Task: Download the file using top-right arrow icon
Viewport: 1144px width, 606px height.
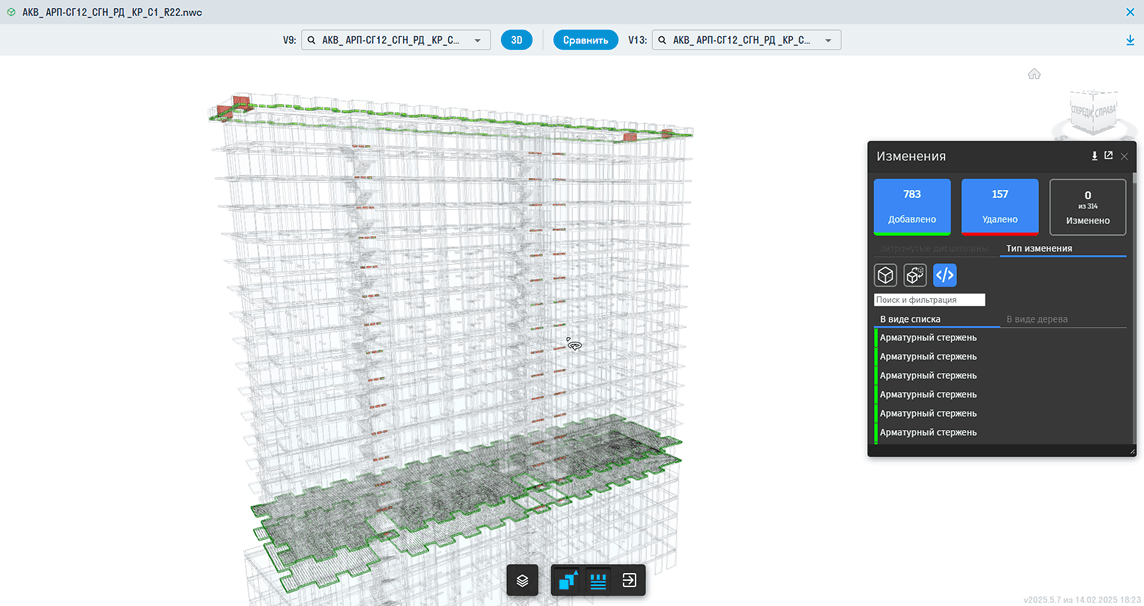Action: click(x=1130, y=41)
